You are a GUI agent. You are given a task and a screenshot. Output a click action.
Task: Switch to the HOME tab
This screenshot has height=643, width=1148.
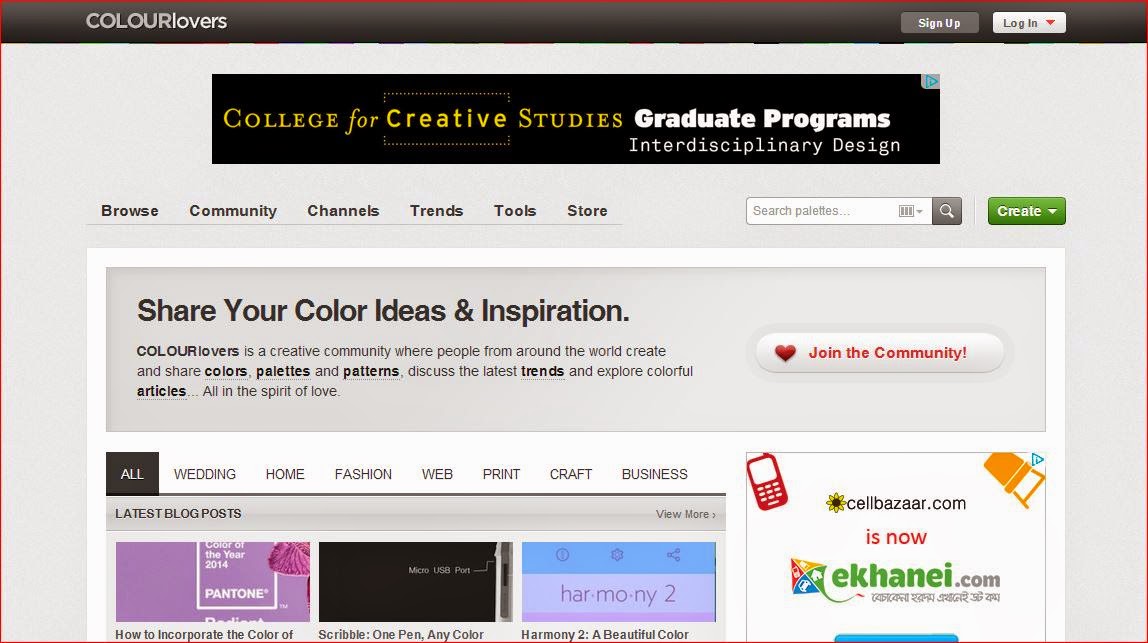click(x=285, y=474)
